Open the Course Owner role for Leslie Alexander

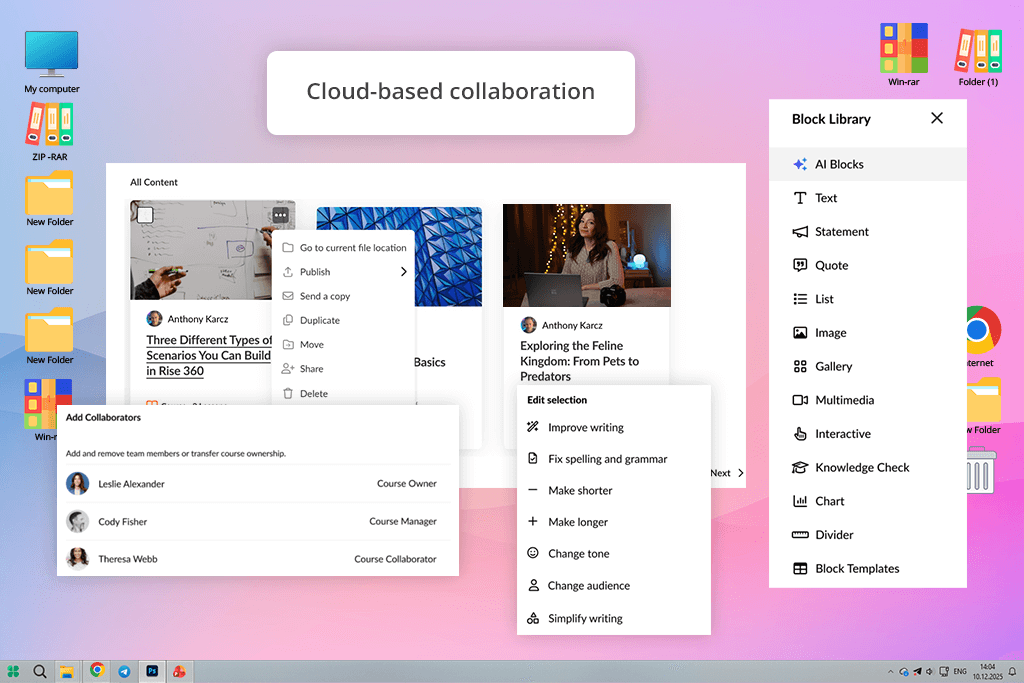pos(406,484)
